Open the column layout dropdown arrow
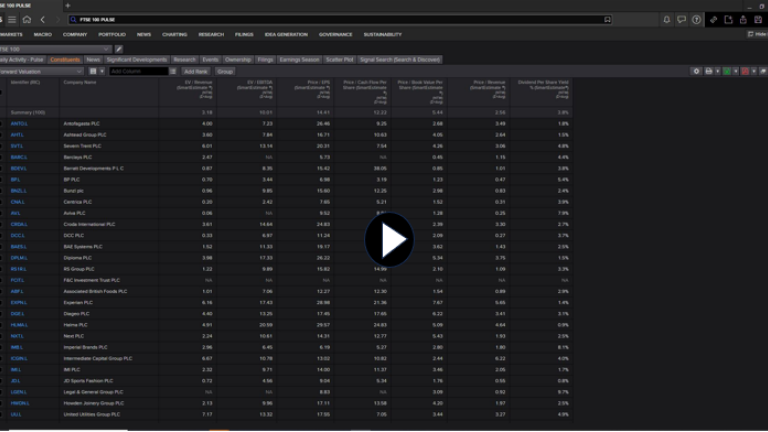The height and width of the screenshot is (432, 768). click(x=103, y=71)
